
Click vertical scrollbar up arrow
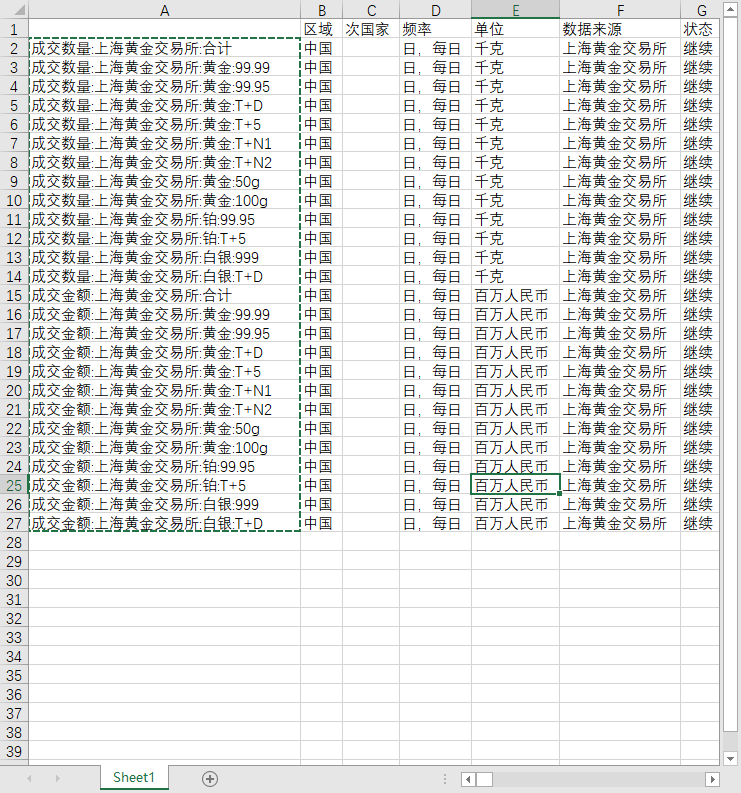point(730,10)
